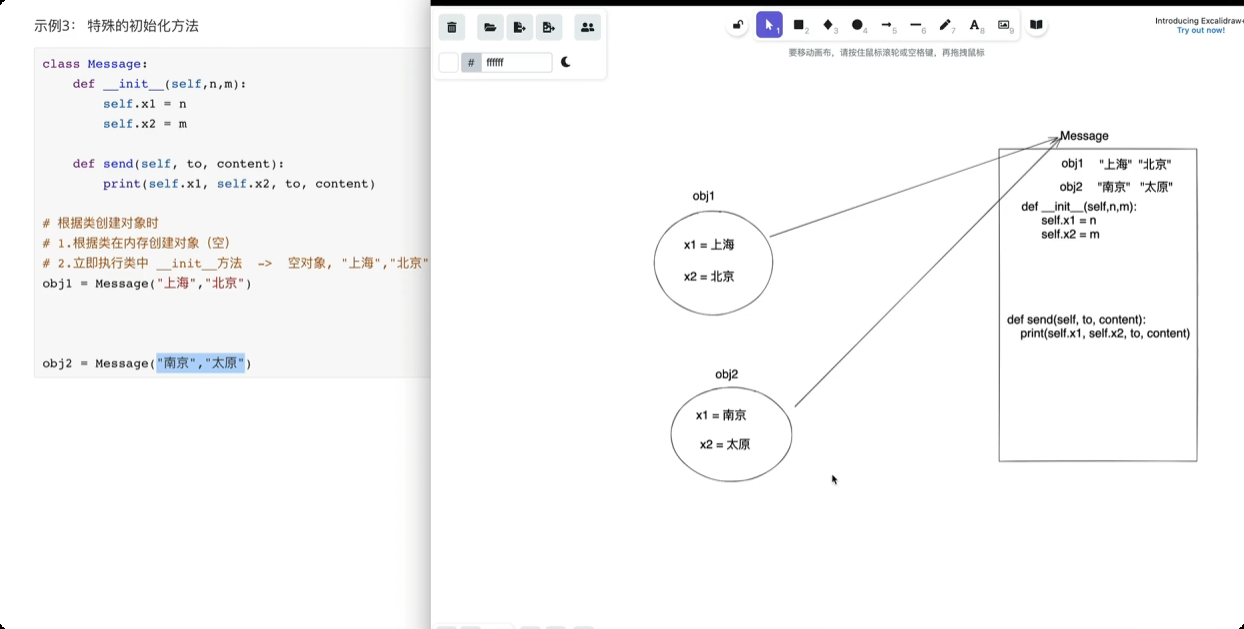The image size is (1244, 629).
Task: Click 'x2 = 北京' text in the canvas
Action: pyautogui.click(x=709, y=276)
